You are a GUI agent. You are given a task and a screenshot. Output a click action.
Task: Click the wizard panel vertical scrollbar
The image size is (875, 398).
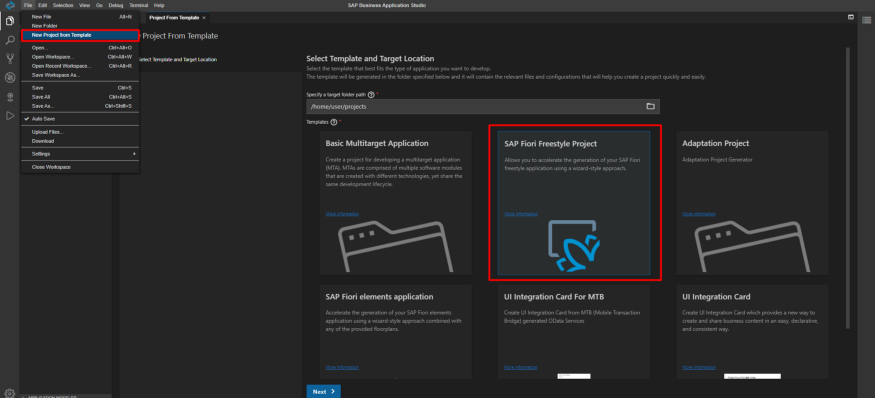[848, 189]
